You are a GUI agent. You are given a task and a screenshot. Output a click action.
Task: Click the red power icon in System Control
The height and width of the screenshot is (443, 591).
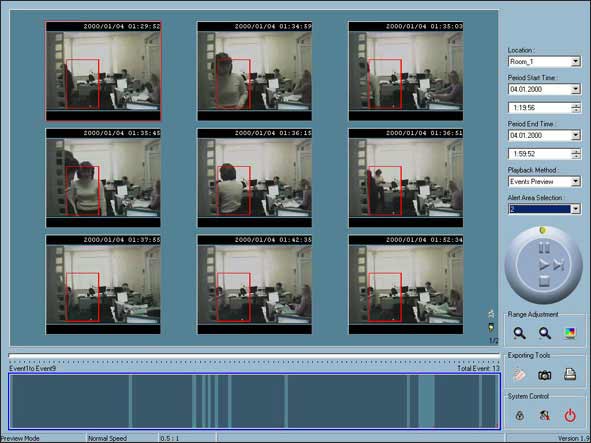coord(570,415)
